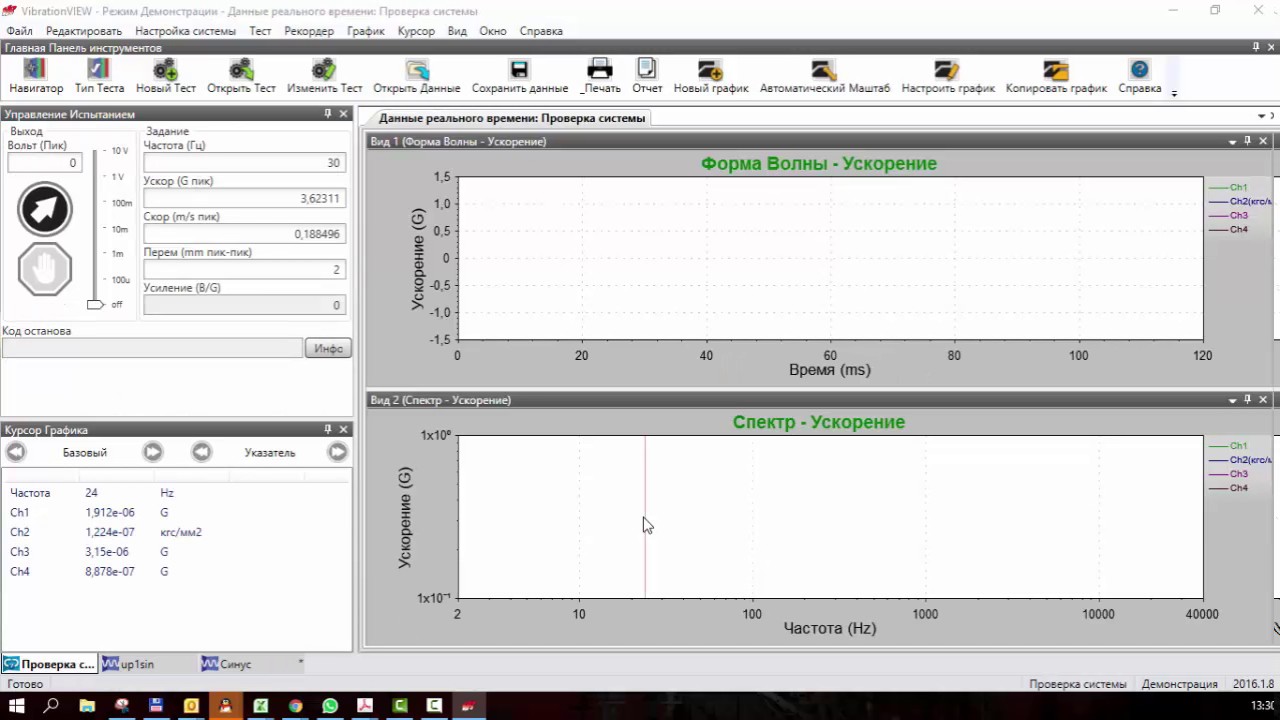Select Данные реального времени document tab
Viewport: 1280px width, 720px height.
click(511, 118)
